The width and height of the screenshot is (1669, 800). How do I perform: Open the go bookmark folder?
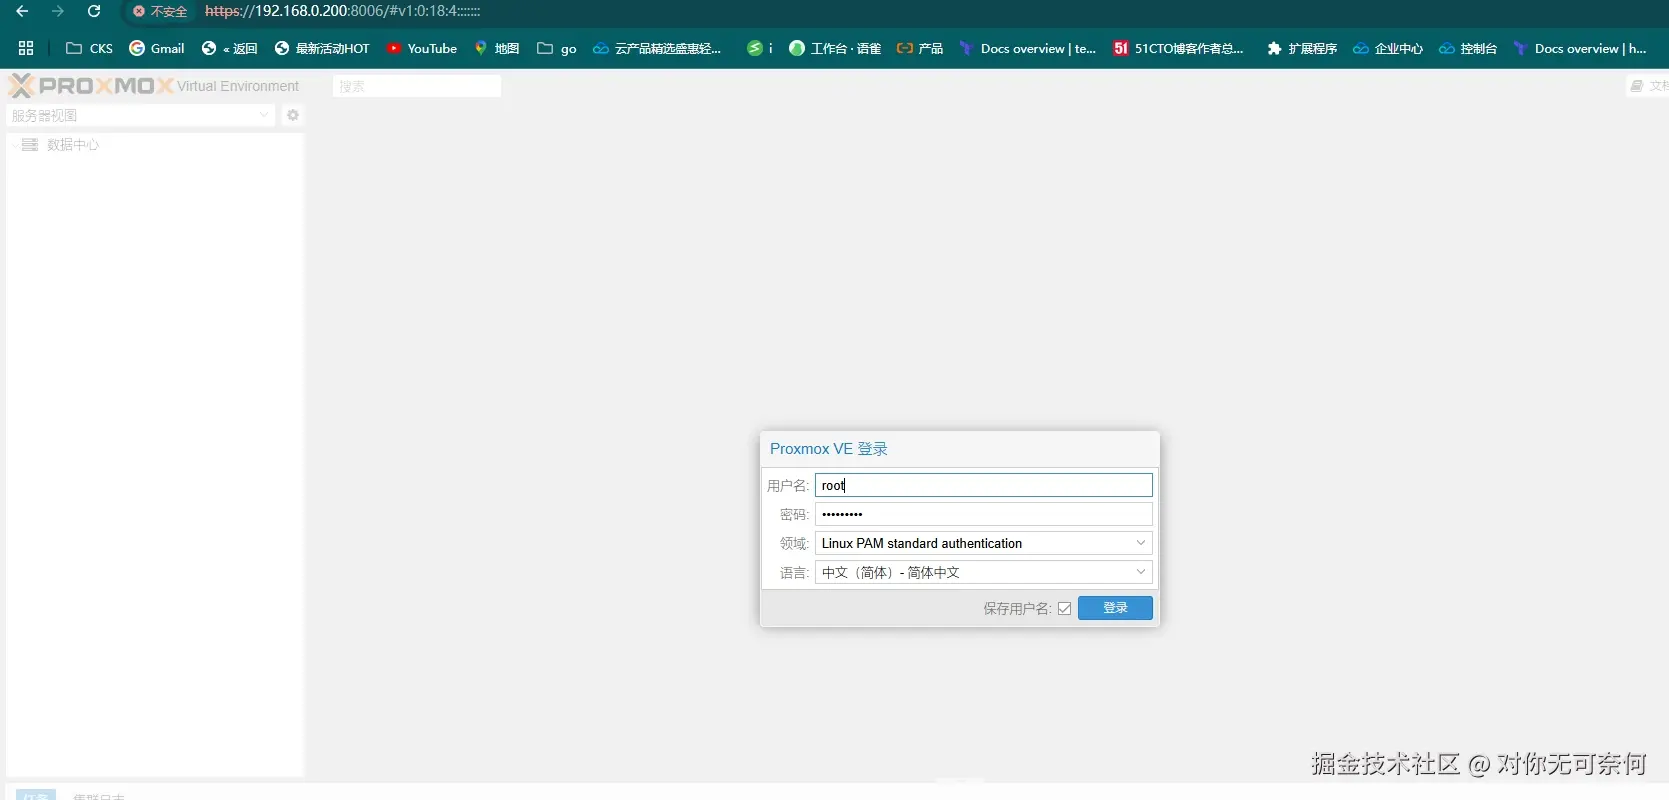coord(557,48)
